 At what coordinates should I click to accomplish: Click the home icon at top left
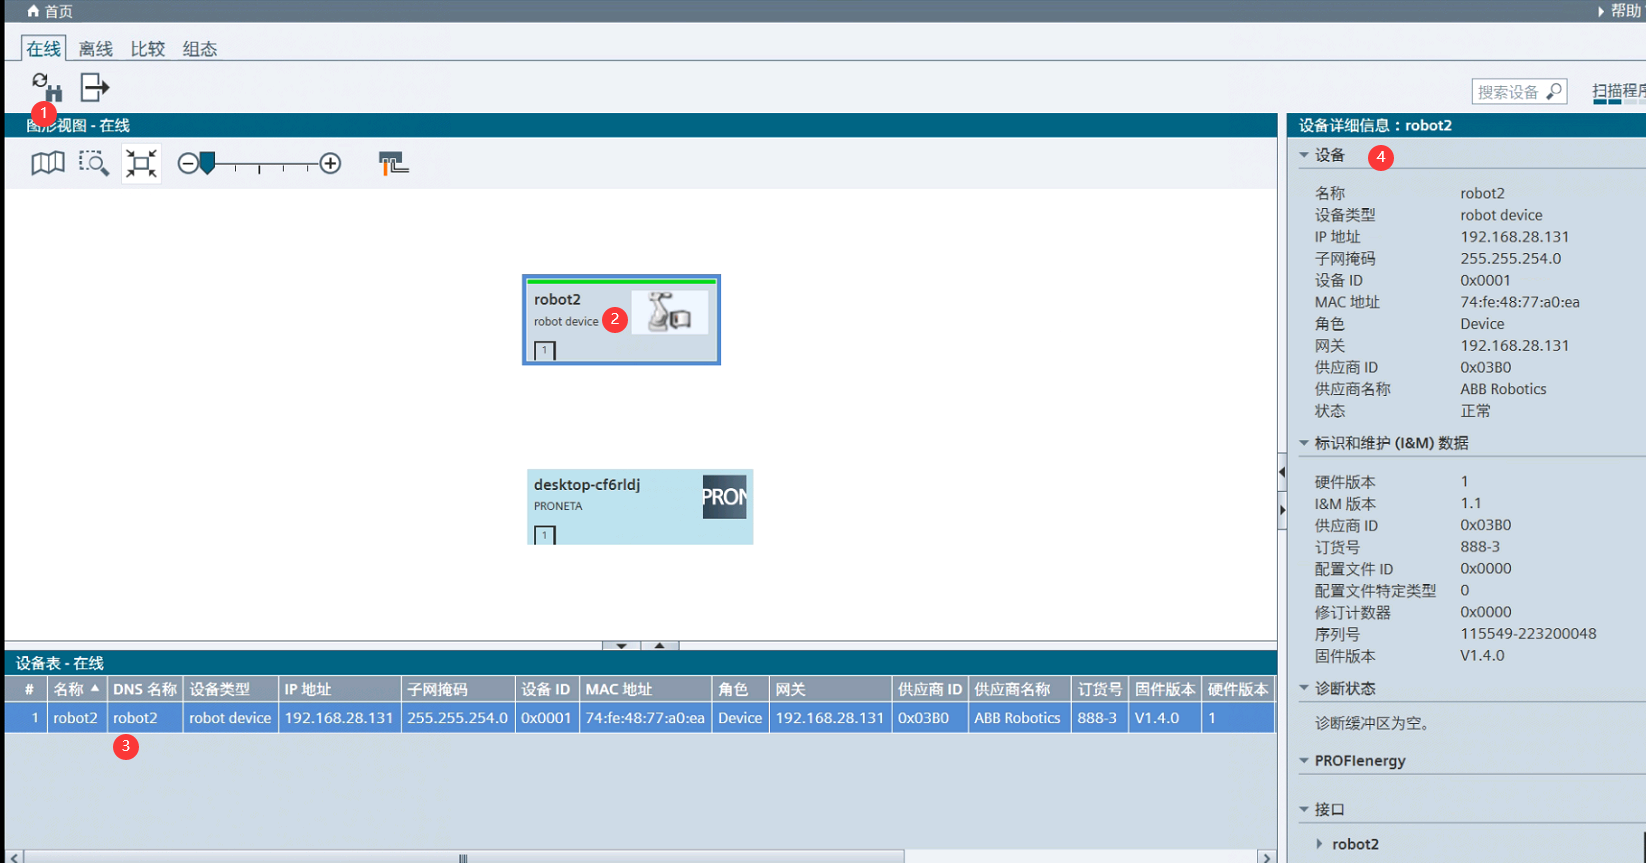click(33, 11)
